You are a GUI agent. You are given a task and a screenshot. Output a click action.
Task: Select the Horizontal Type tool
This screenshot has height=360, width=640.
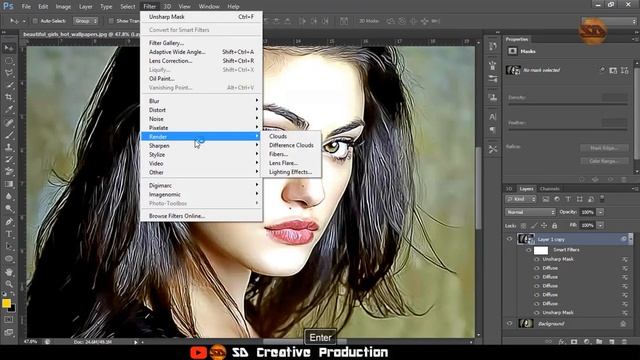pos(9,234)
